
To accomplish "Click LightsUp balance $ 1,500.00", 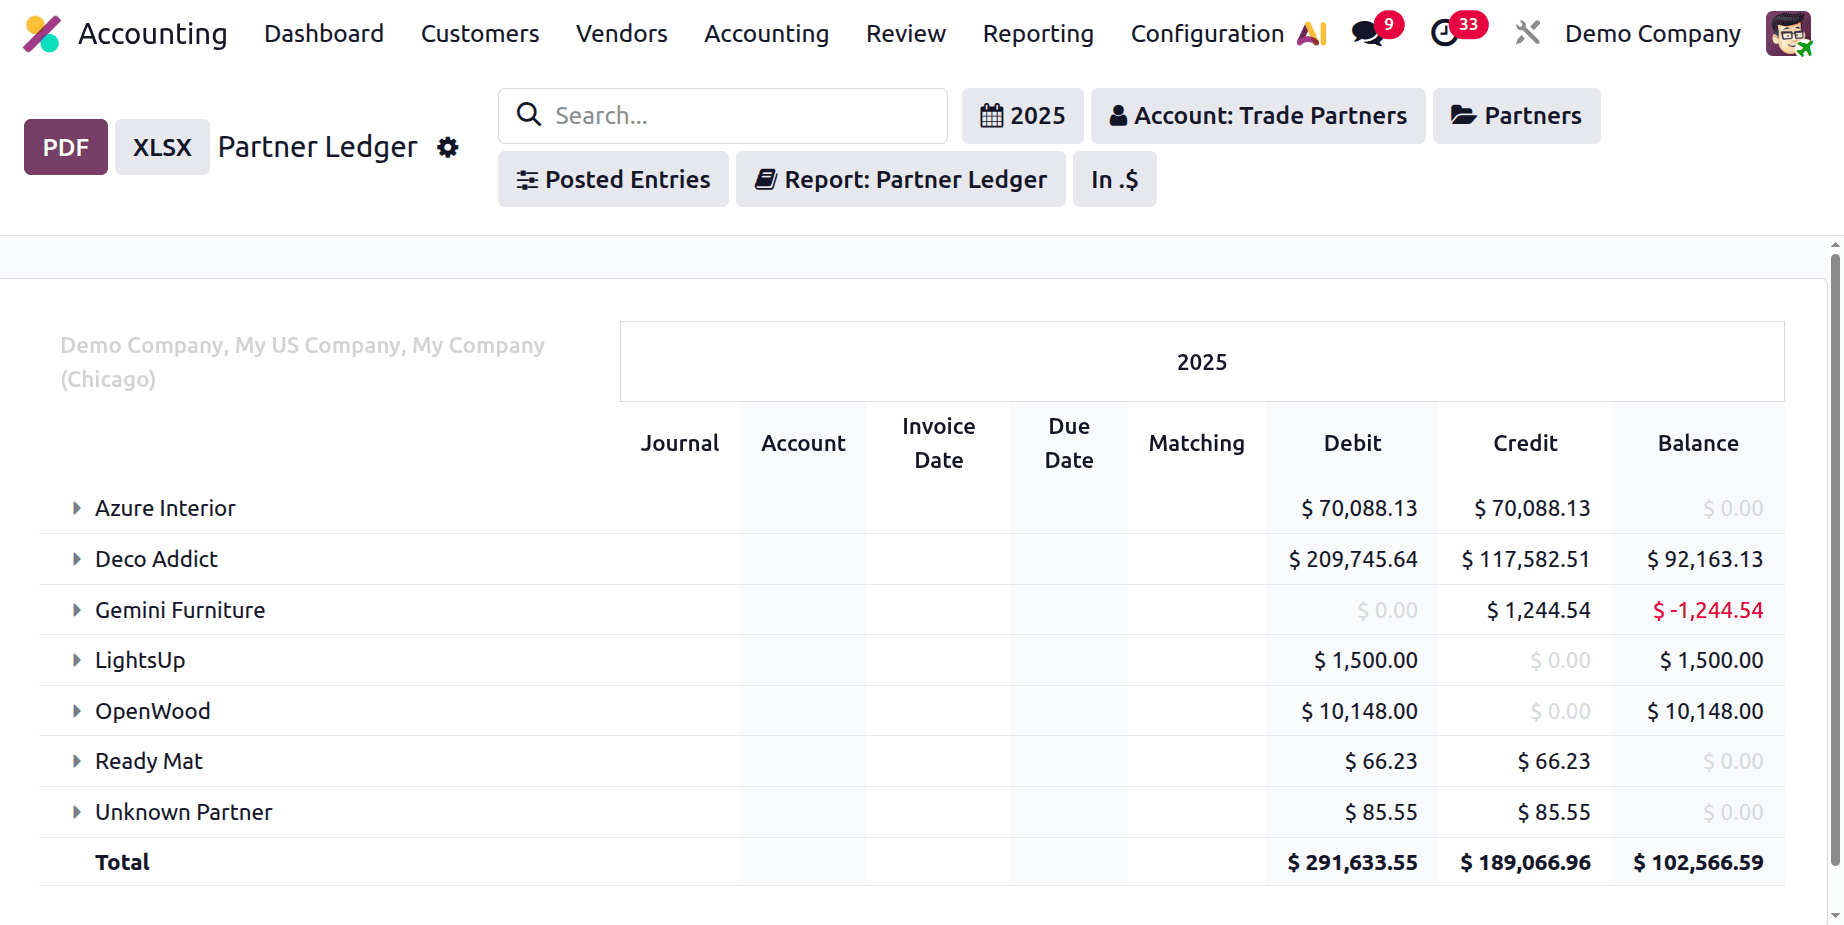I will tap(1711, 660).
